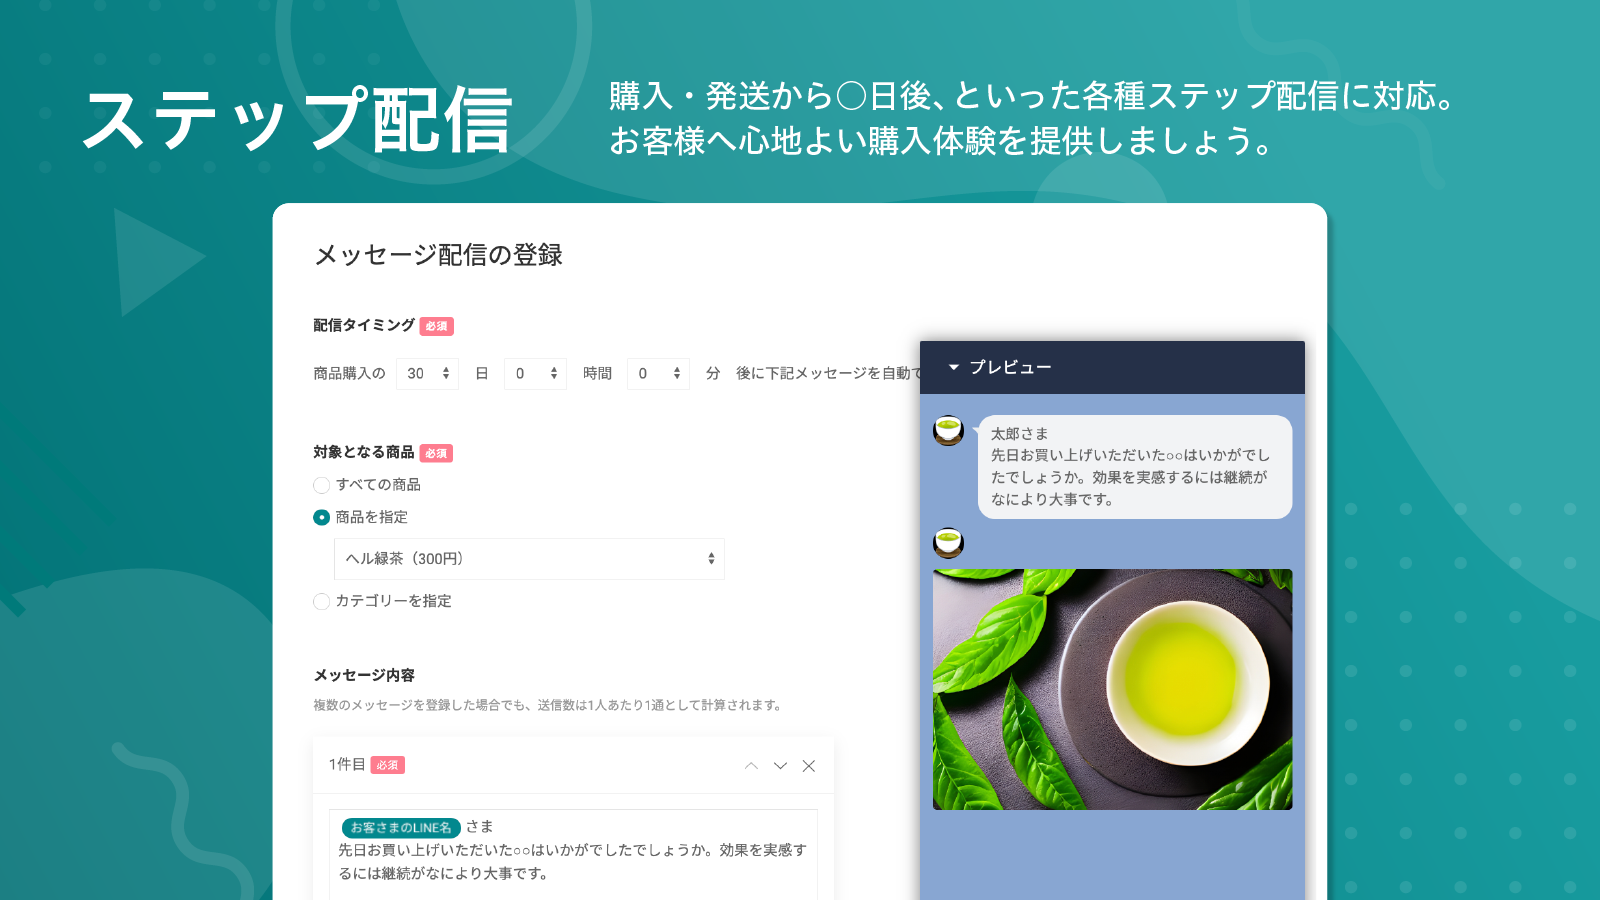
Task: Click the avatar icon beside 太郎さま message
Action: (x=947, y=431)
